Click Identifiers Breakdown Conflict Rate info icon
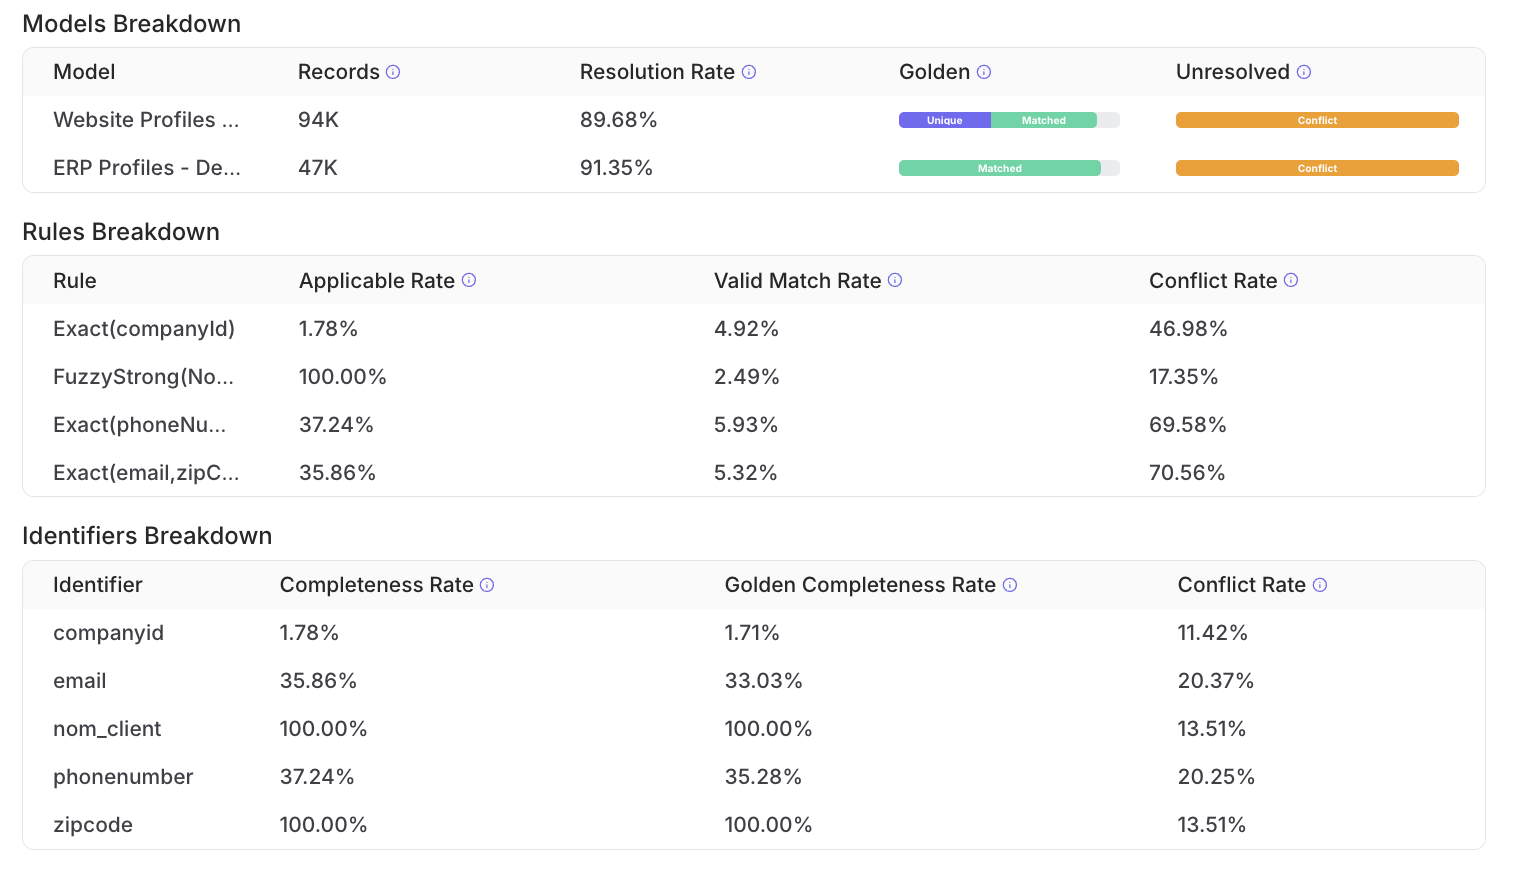The height and width of the screenshot is (878, 1528). pos(1320,585)
